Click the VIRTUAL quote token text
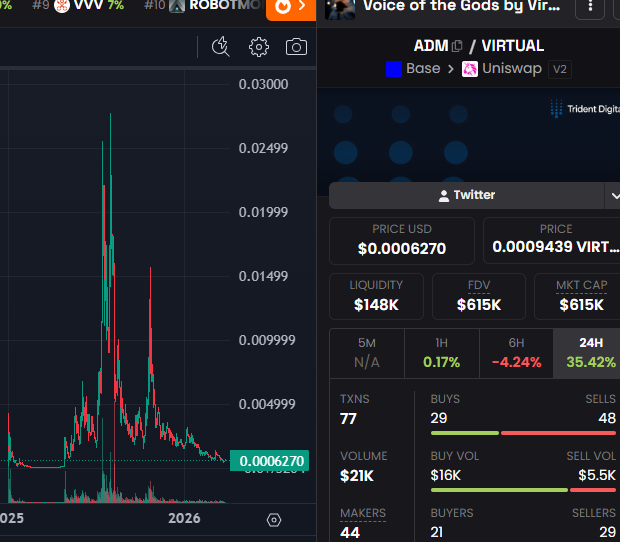 pyautogui.click(x=512, y=46)
